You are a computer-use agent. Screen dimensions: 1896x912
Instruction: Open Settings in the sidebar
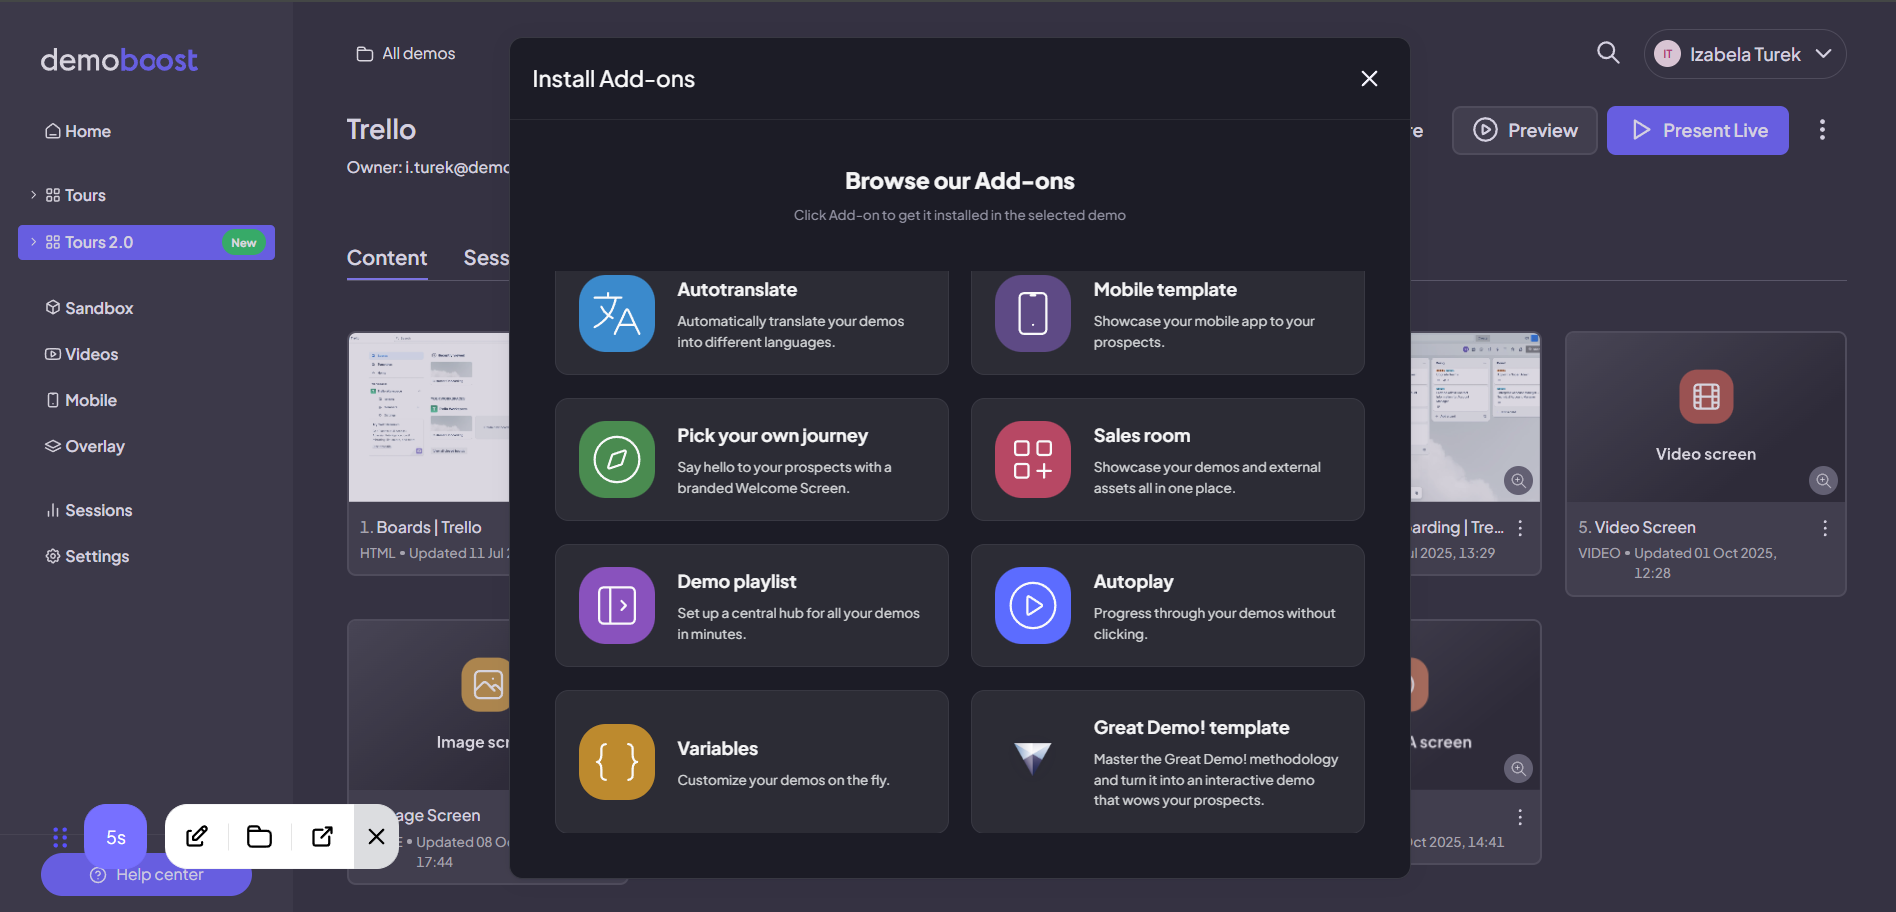[87, 556]
